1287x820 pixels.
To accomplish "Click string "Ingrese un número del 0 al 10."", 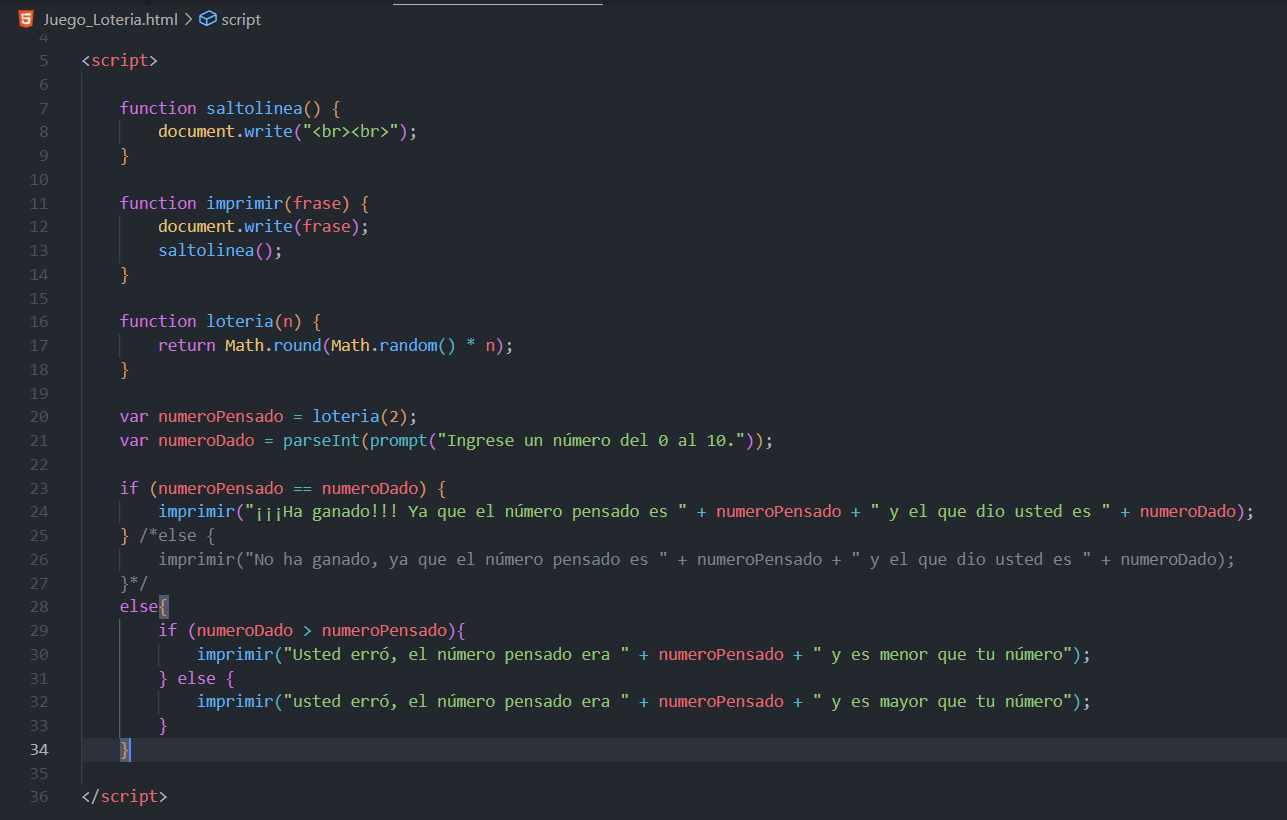I will click(x=591, y=440).
